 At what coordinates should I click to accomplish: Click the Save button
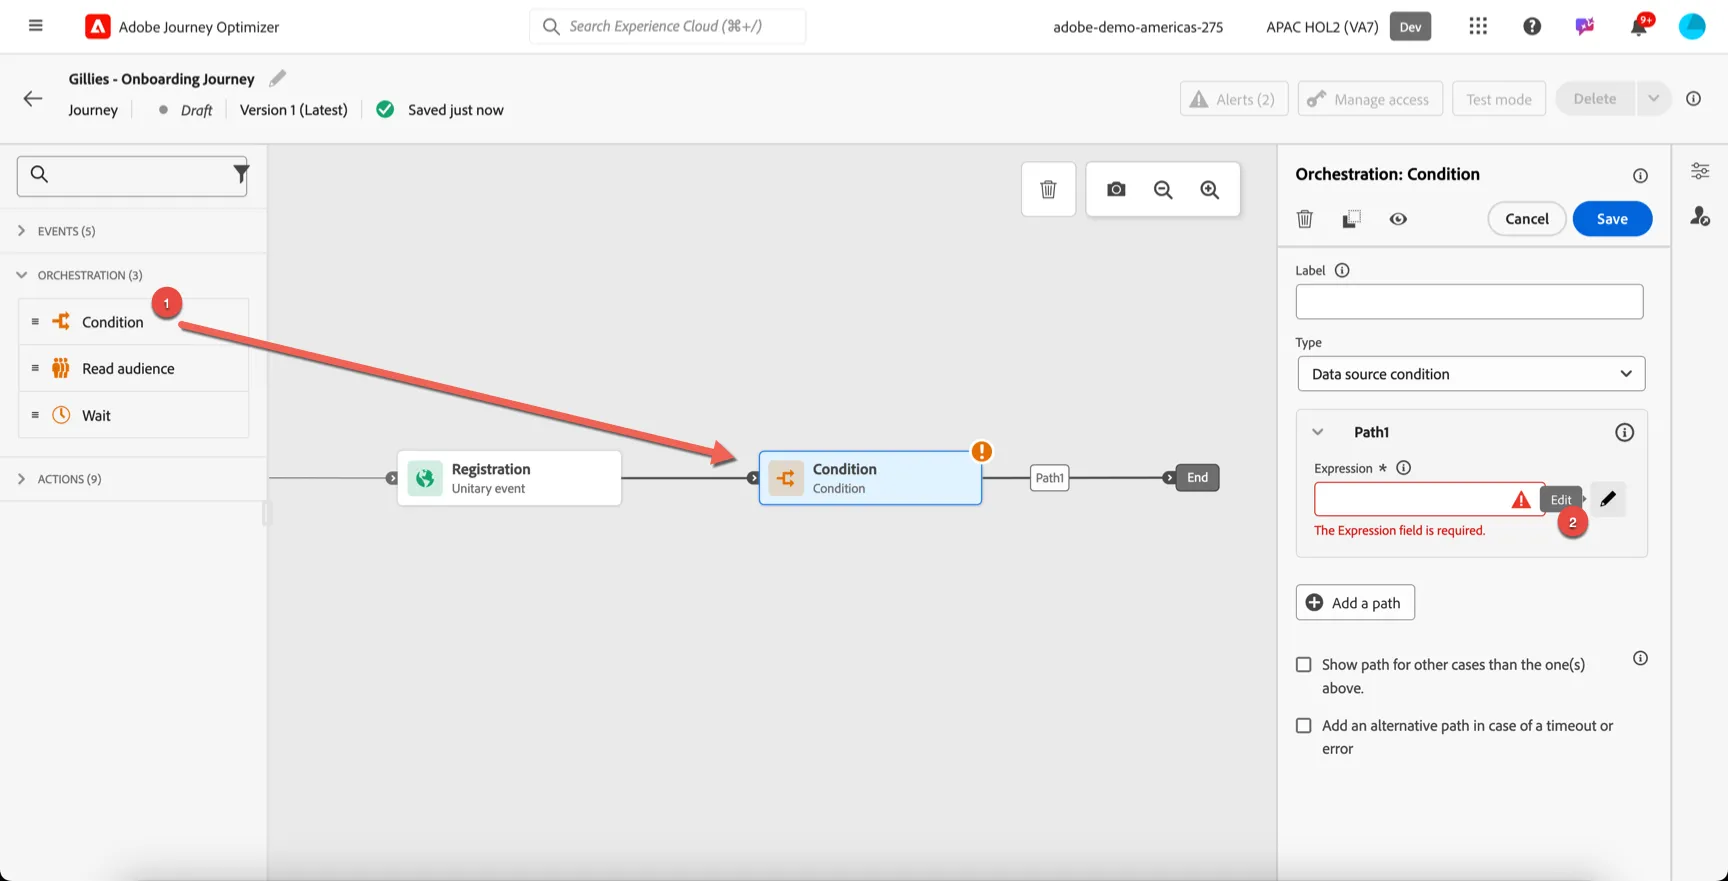1612,219
